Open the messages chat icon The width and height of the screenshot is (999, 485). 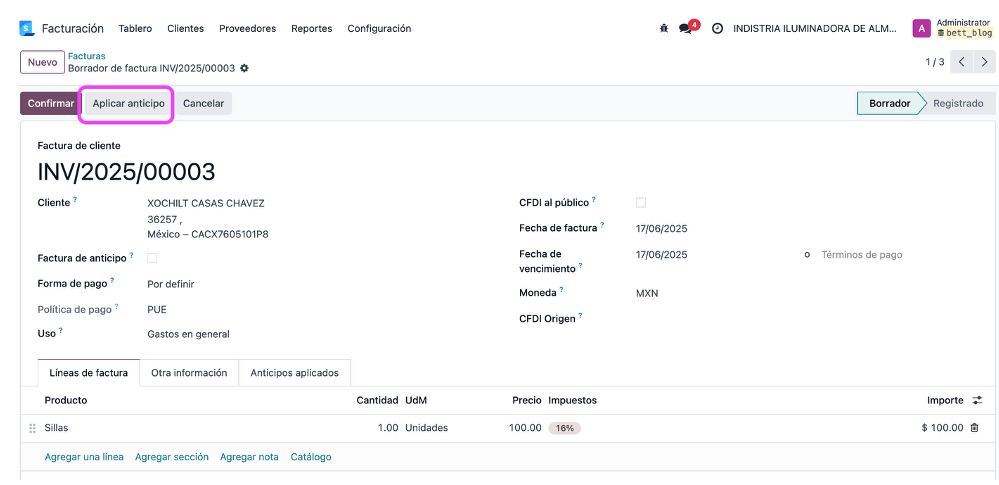click(x=686, y=29)
